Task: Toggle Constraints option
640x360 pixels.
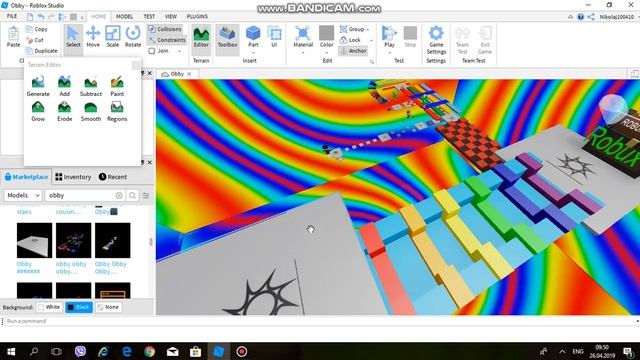Action: [167, 40]
